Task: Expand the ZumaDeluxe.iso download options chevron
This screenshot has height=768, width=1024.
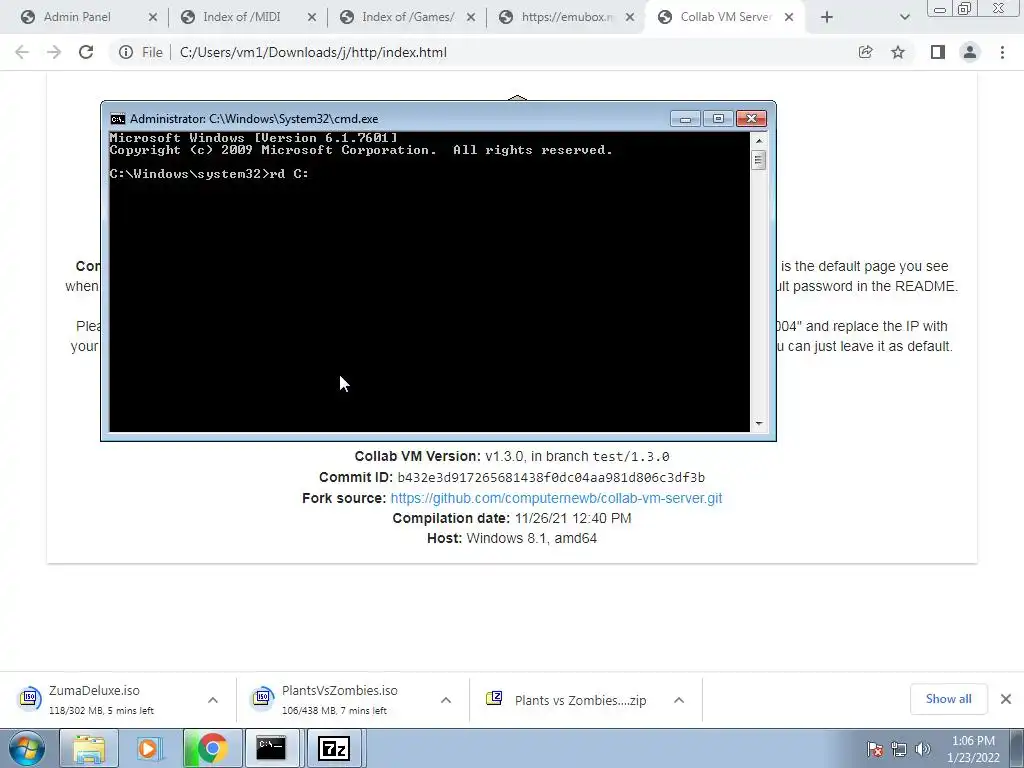Action: (x=213, y=700)
